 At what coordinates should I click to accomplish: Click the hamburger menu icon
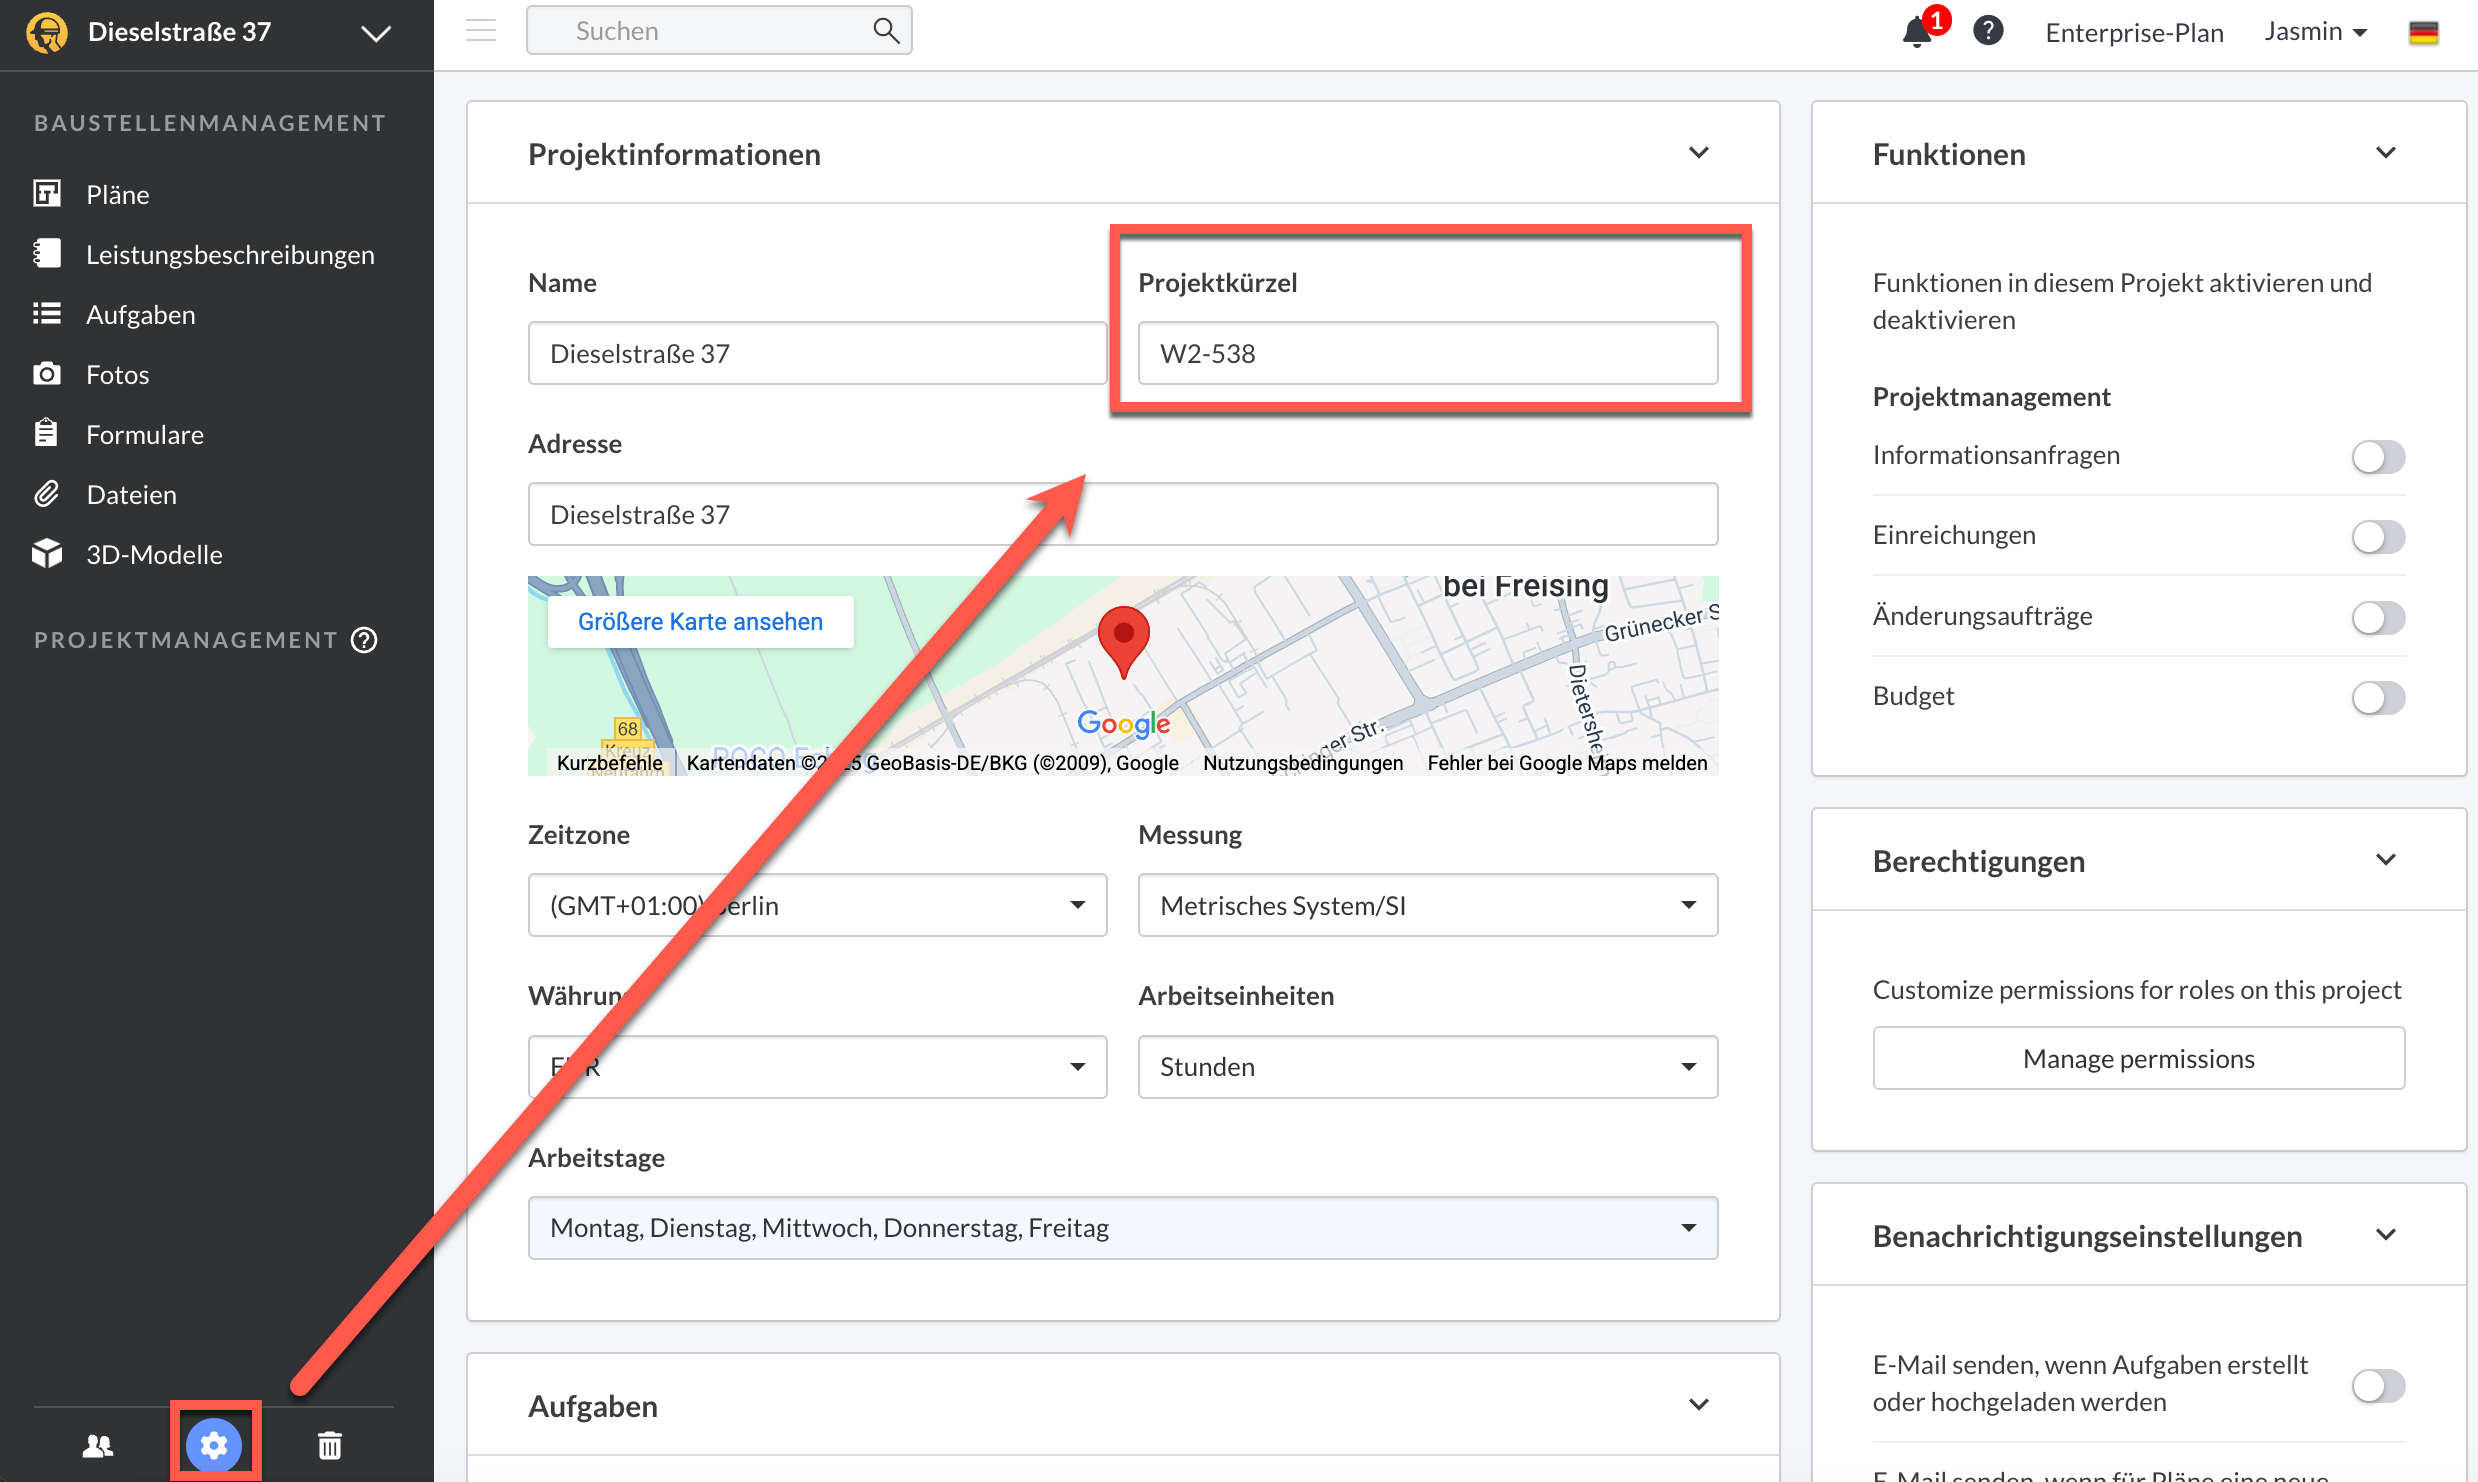pos(481,31)
